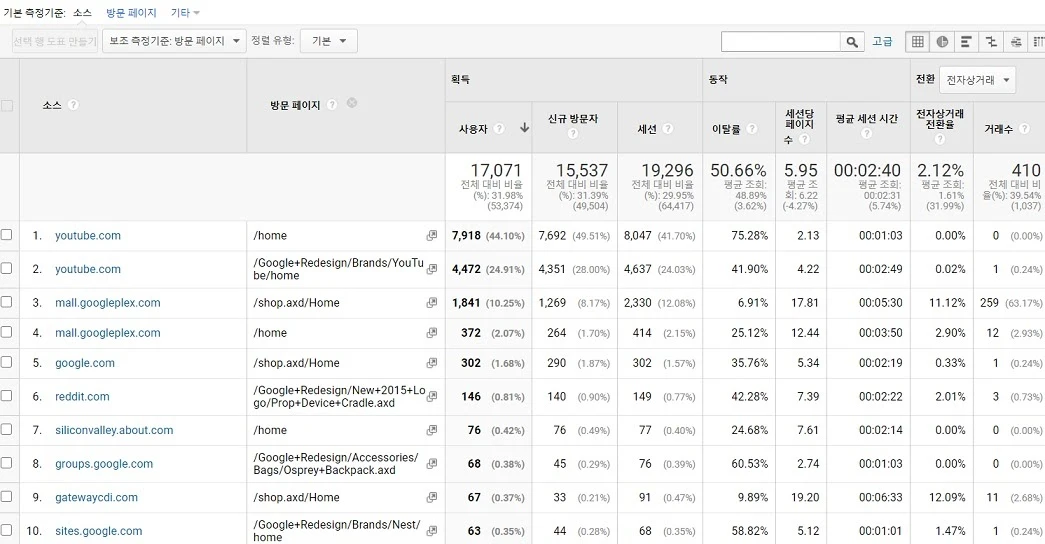Open groups.google.com source link

pyautogui.click(x=104, y=464)
